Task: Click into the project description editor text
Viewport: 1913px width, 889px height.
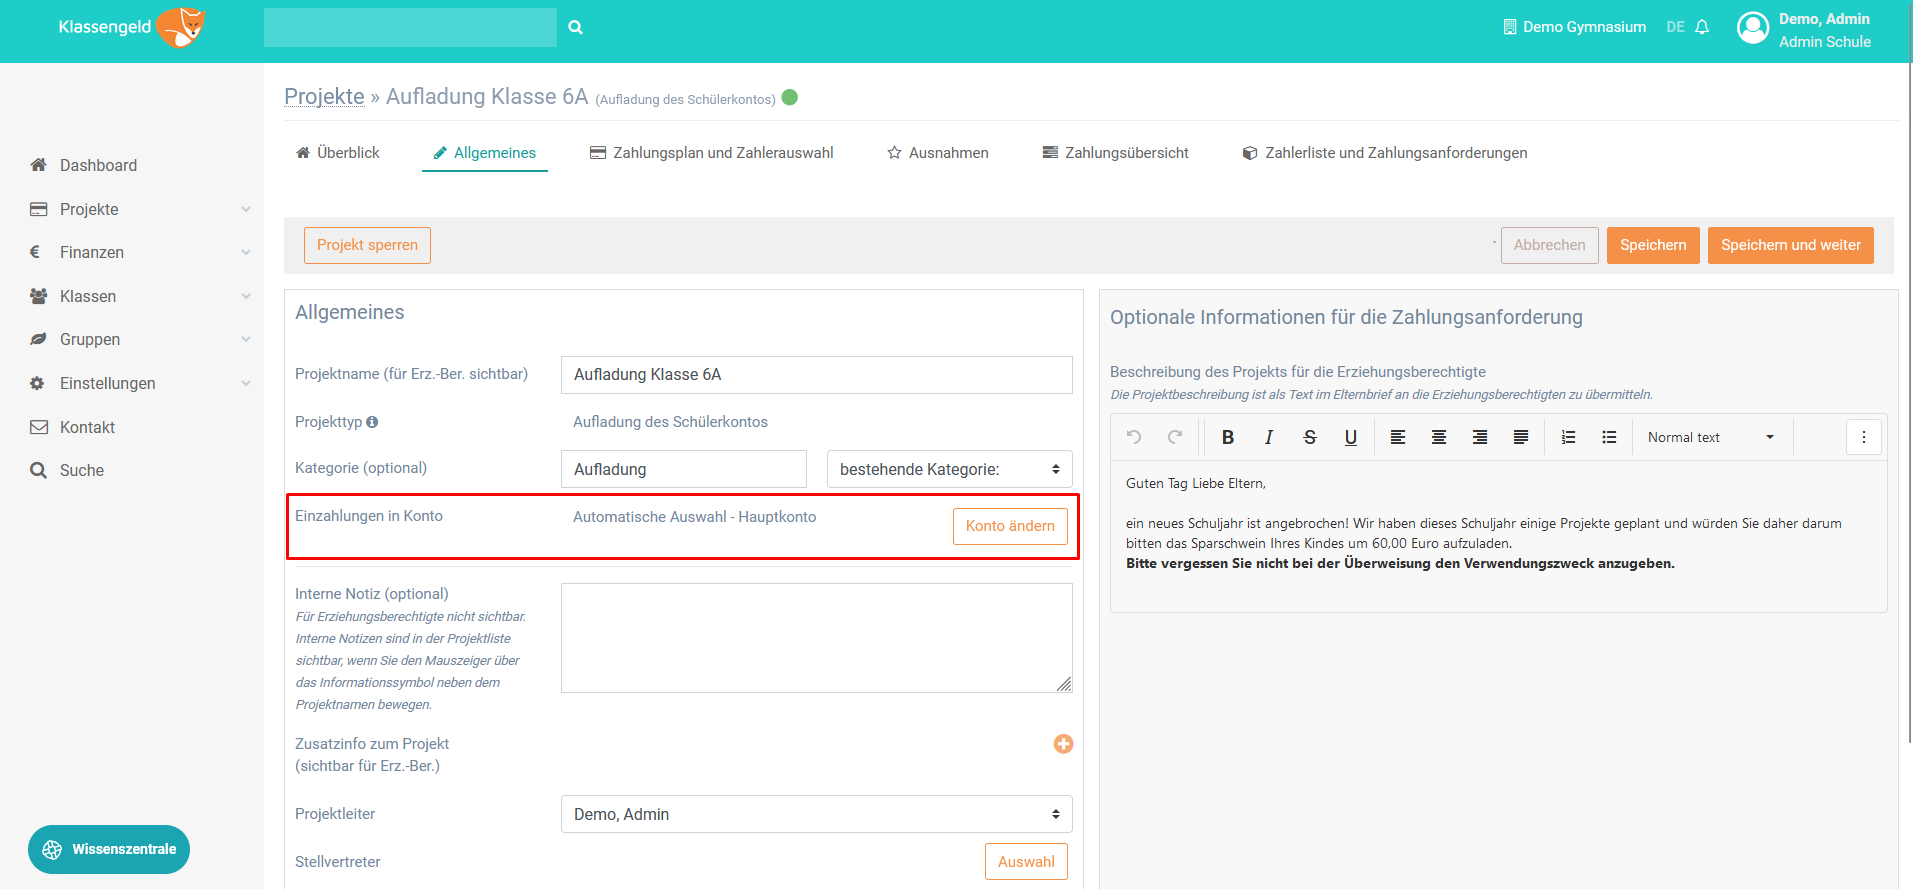Action: point(1498,535)
